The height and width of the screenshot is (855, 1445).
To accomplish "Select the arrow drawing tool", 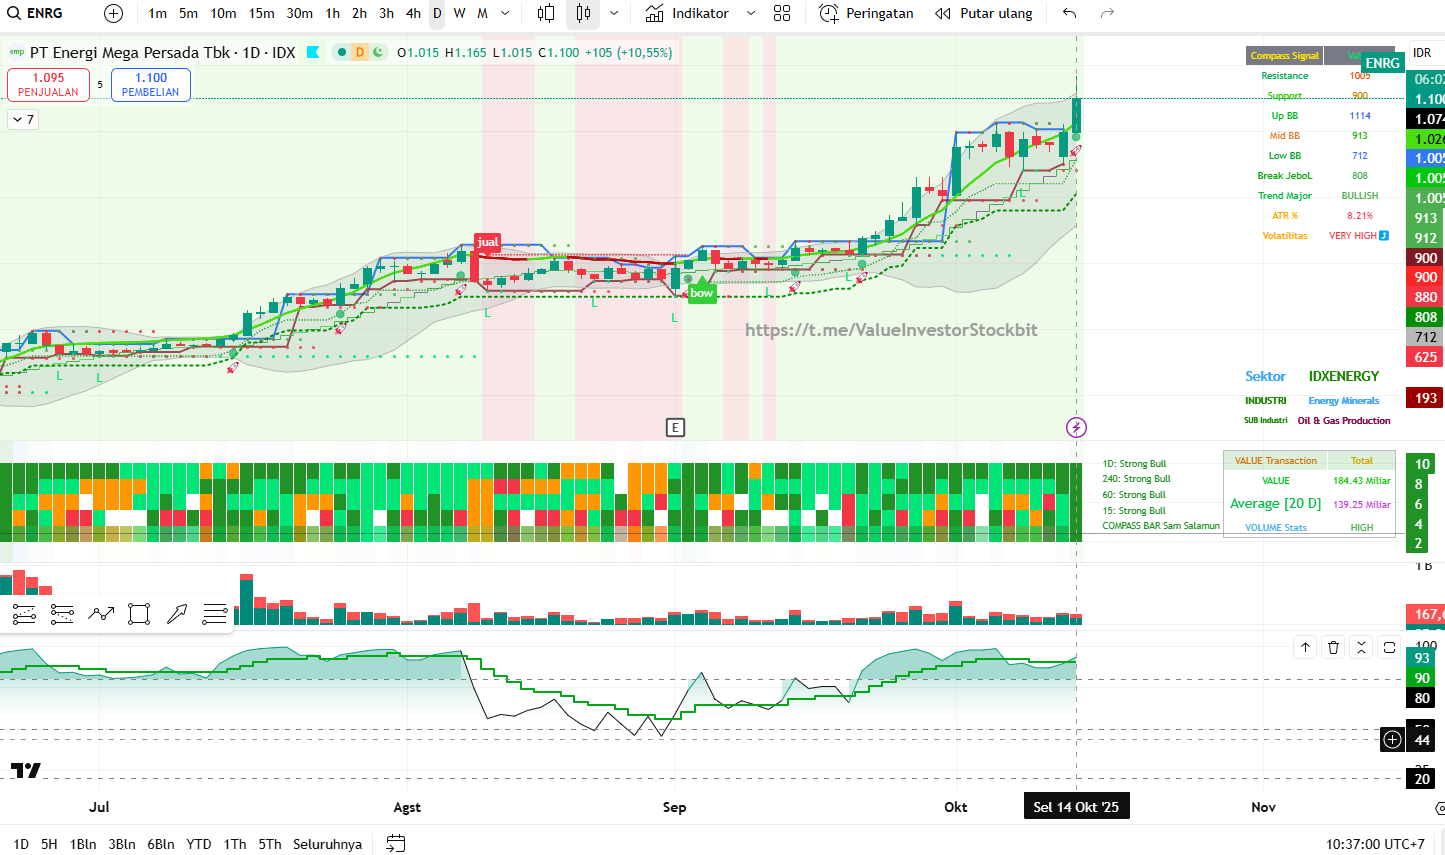I will coord(177,614).
